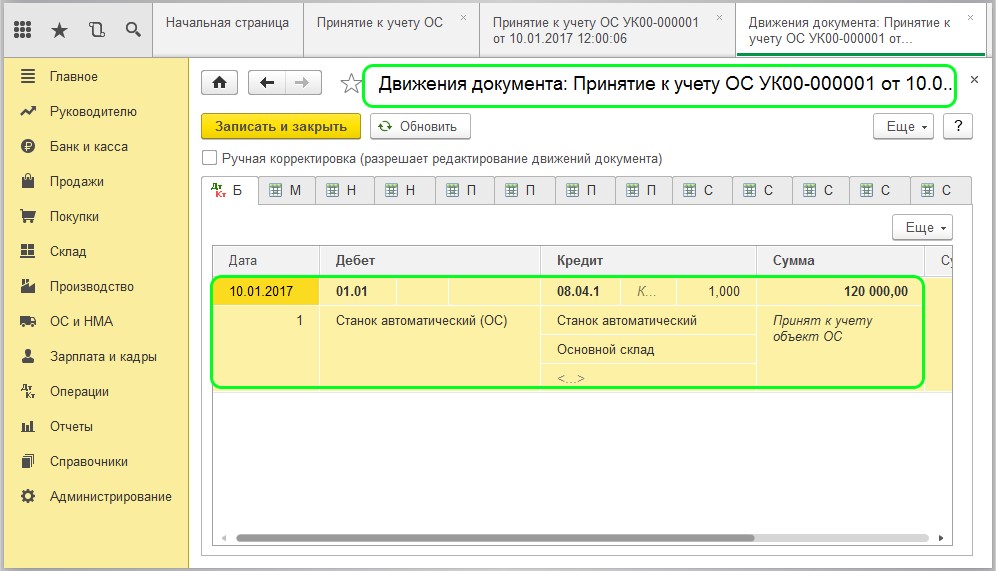Screen dimensions: 996x571
Task: Click Дата column header
Action: [x=266, y=260]
